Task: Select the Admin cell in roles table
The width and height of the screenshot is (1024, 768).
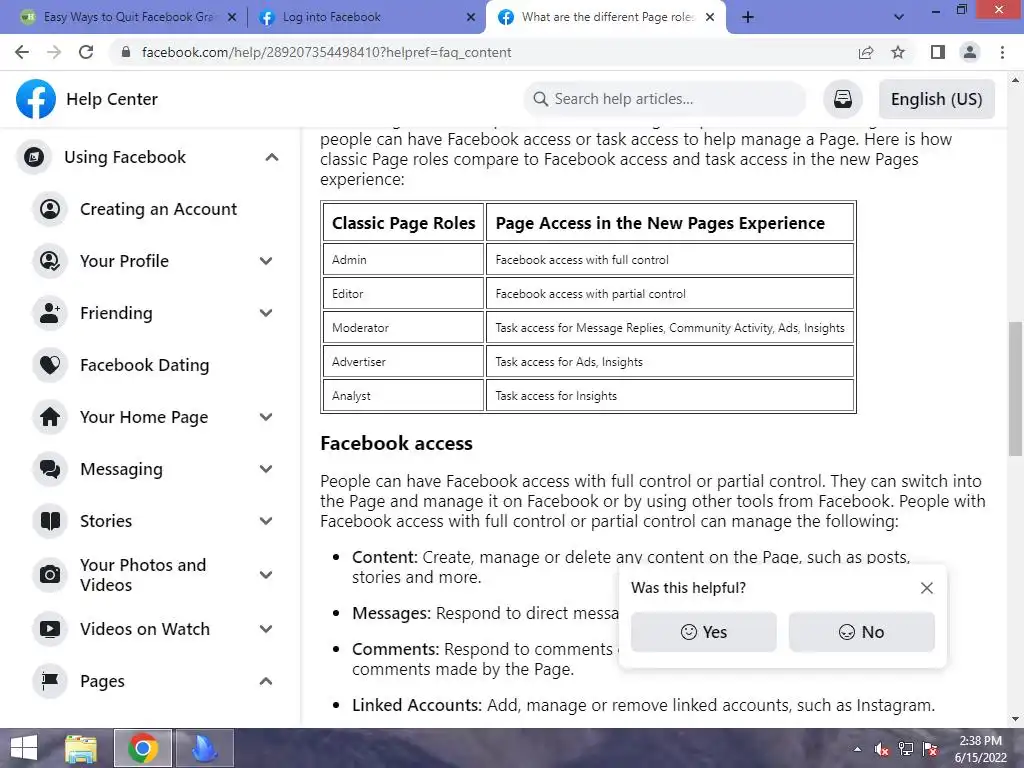Action: pos(403,259)
